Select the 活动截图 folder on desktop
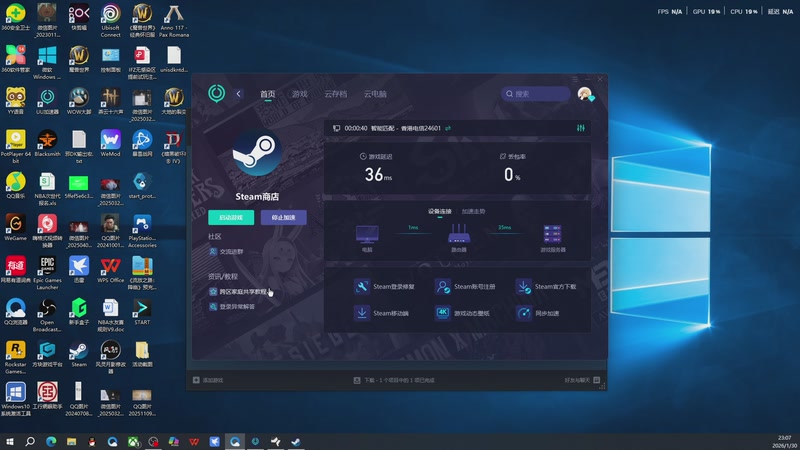 pos(142,354)
